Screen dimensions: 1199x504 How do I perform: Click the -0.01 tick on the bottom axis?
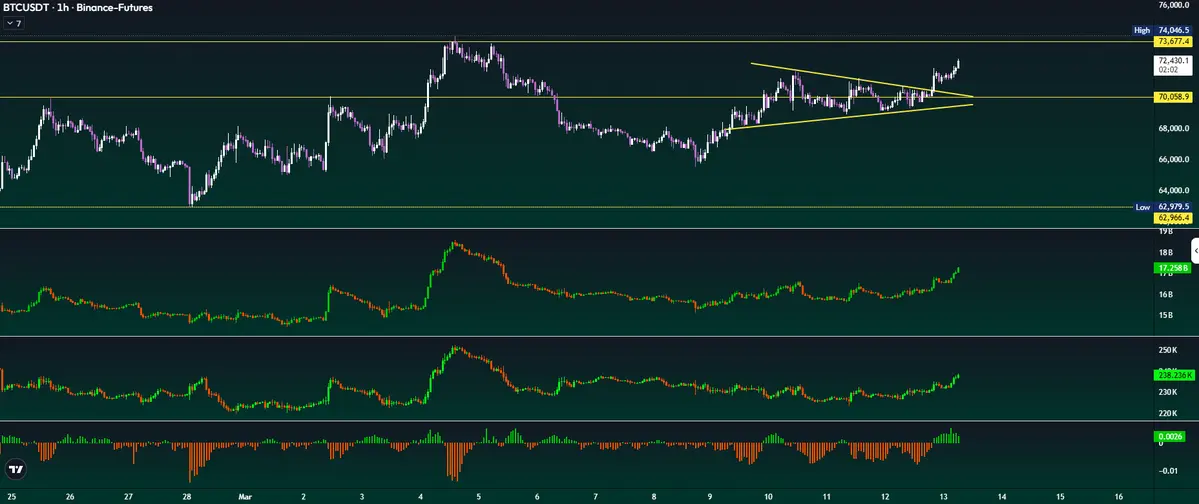[1168, 470]
